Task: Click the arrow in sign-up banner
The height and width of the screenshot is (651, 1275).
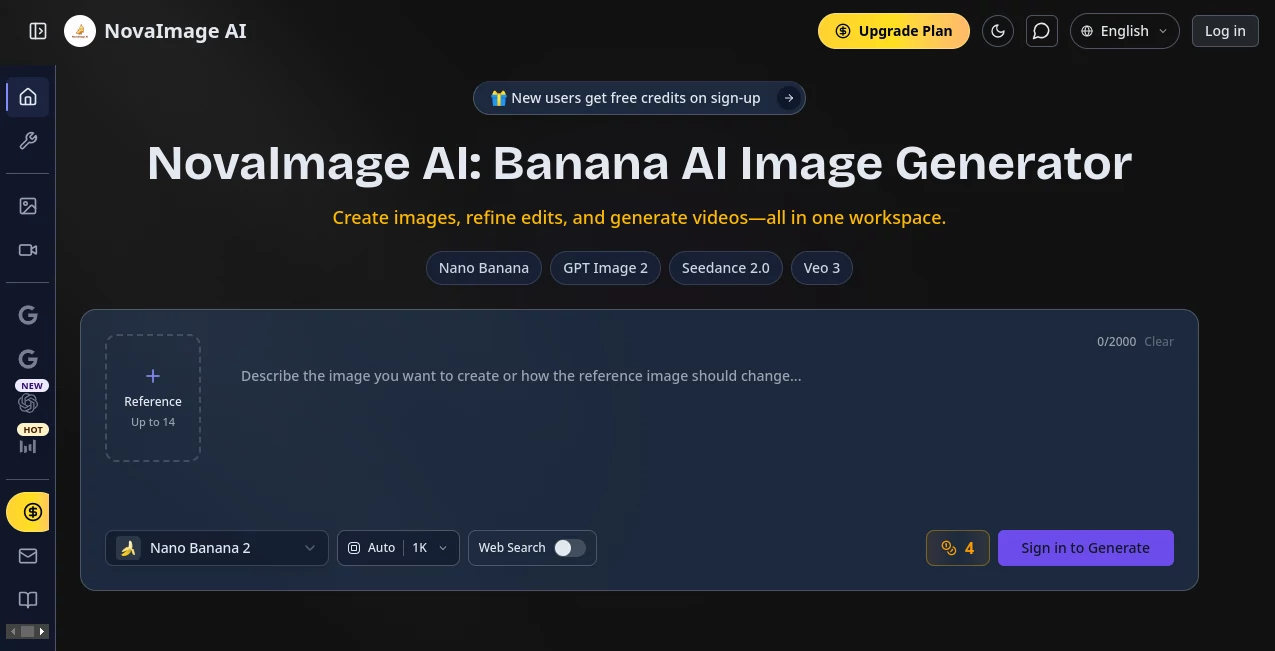Action: (789, 98)
